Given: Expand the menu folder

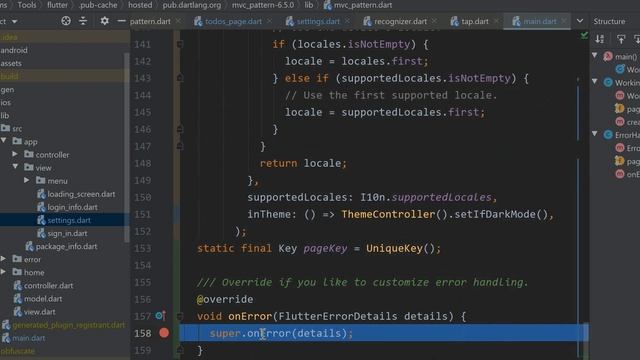Looking at the screenshot, I should point(27,180).
